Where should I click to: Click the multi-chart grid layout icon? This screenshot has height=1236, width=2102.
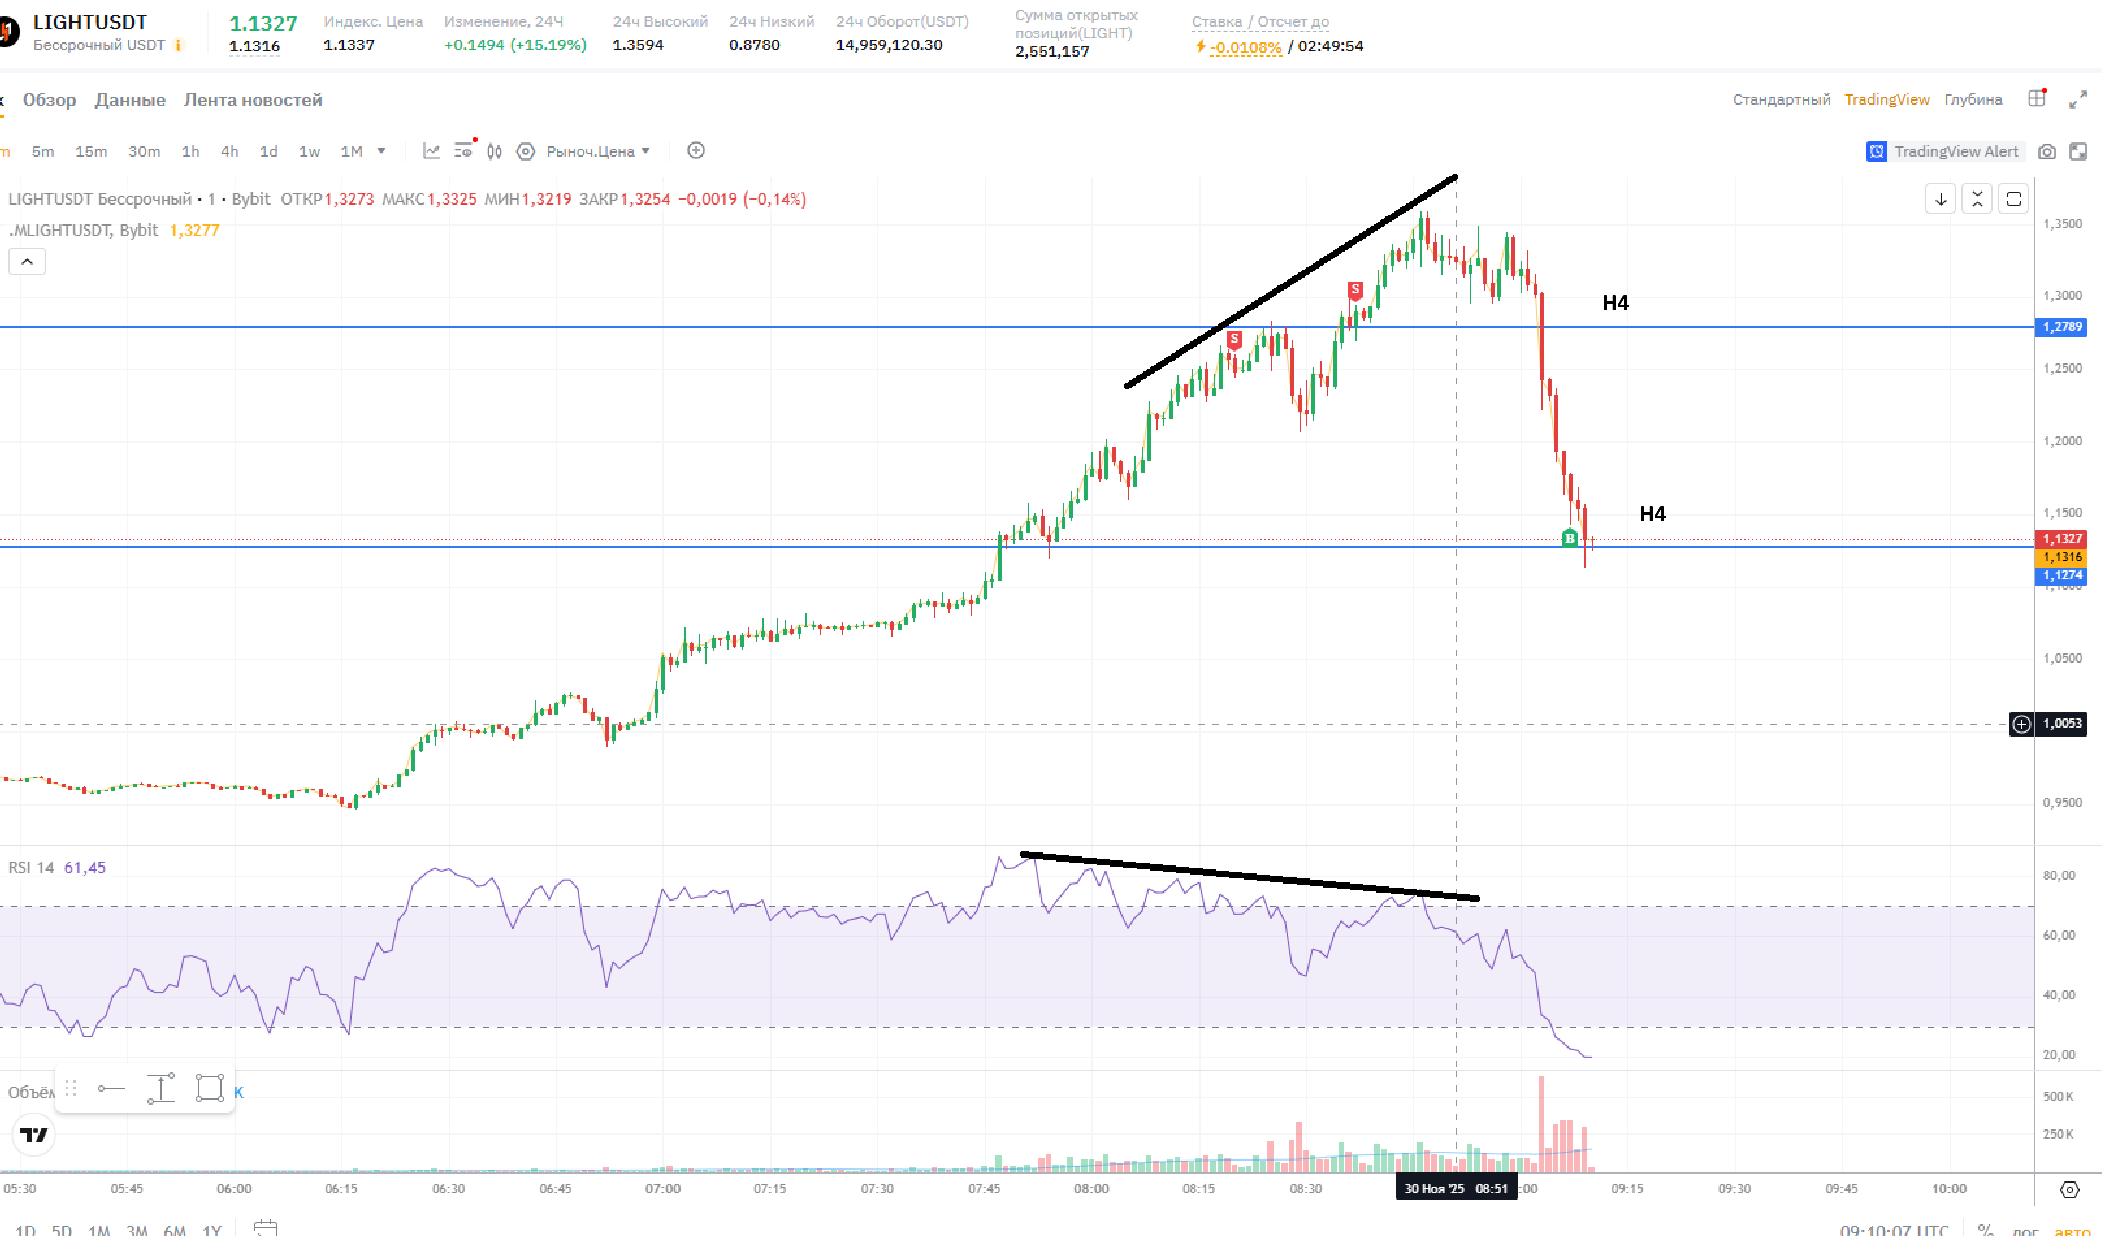pyautogui.click(x=2036, y=99)
